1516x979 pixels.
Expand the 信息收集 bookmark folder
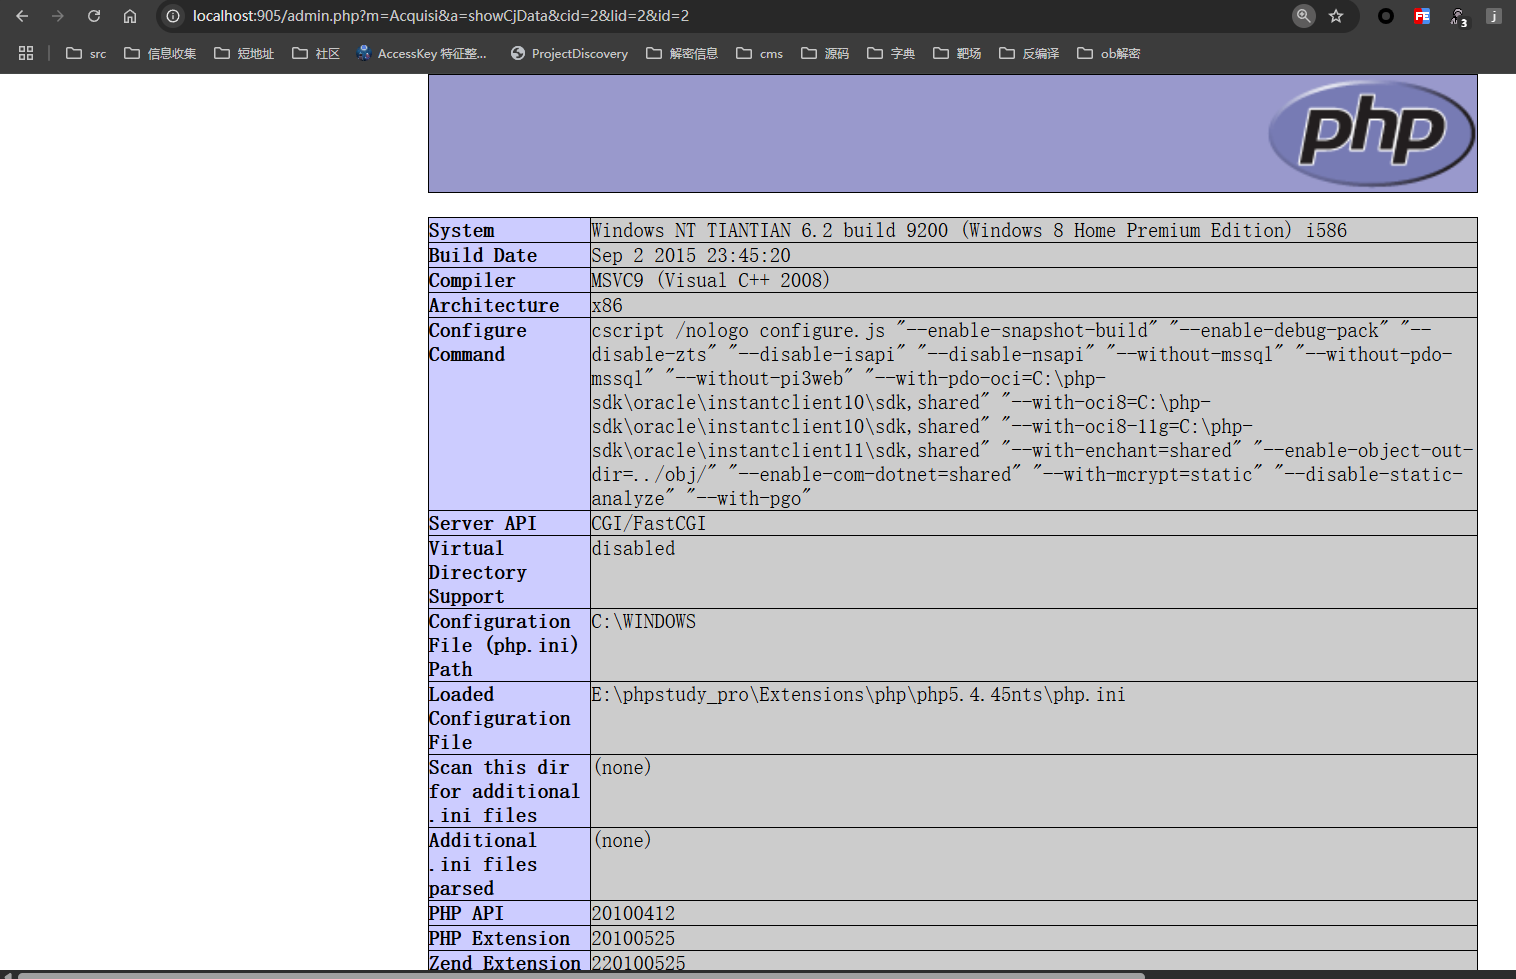click(160, 53)
